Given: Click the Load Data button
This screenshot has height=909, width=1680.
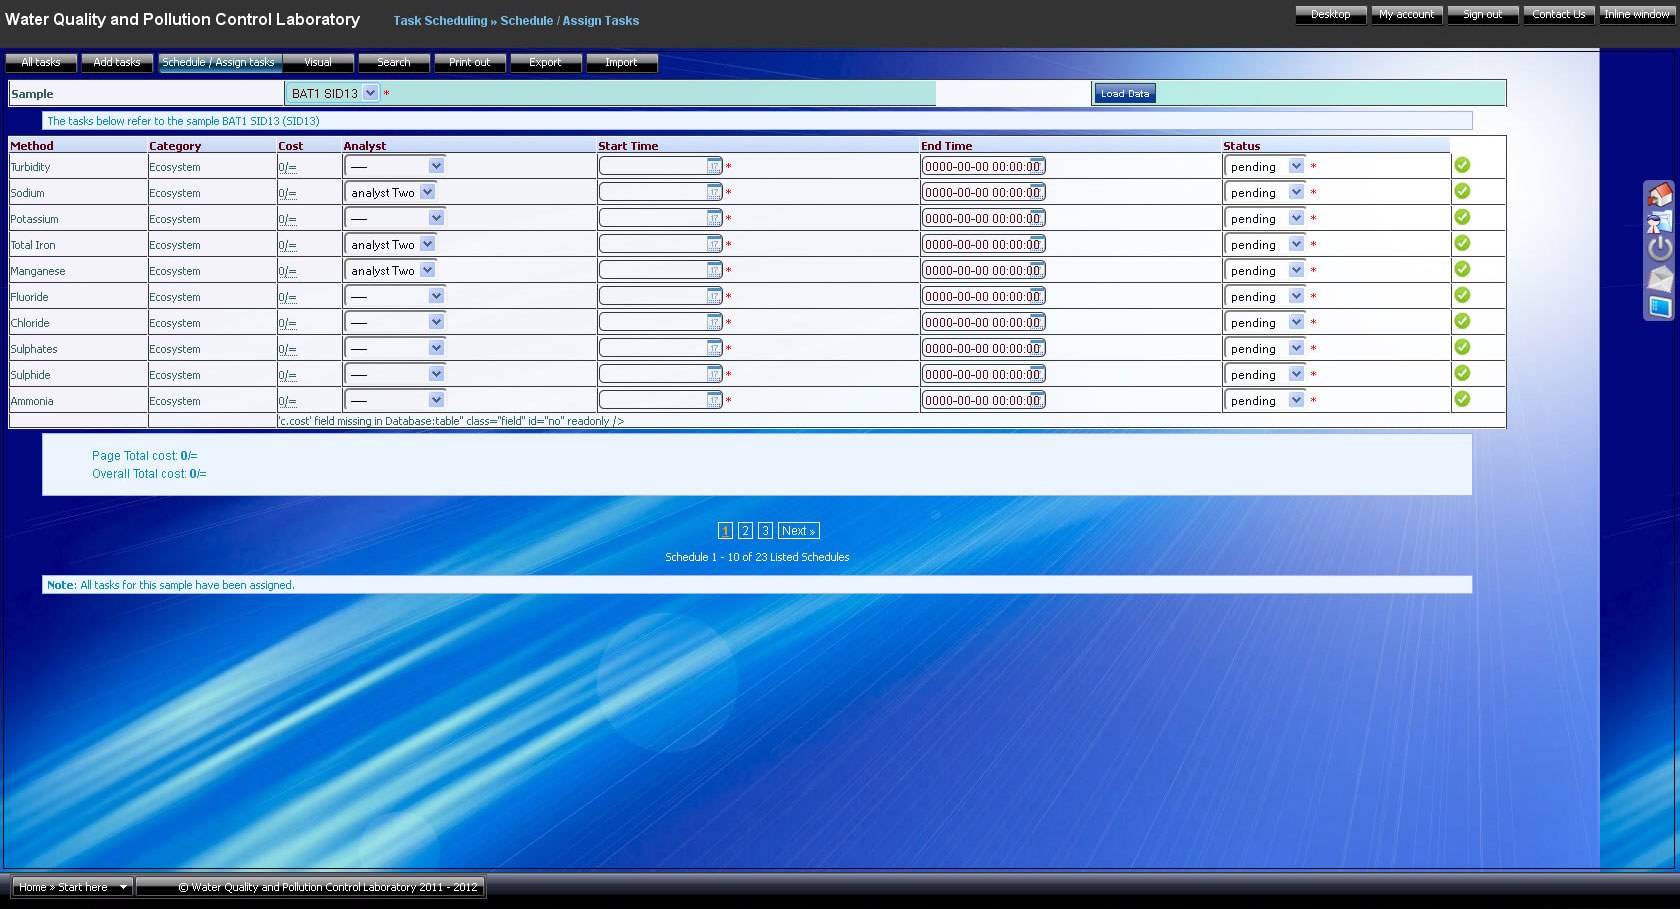Looking at the screenshot, I should 1125,93.
